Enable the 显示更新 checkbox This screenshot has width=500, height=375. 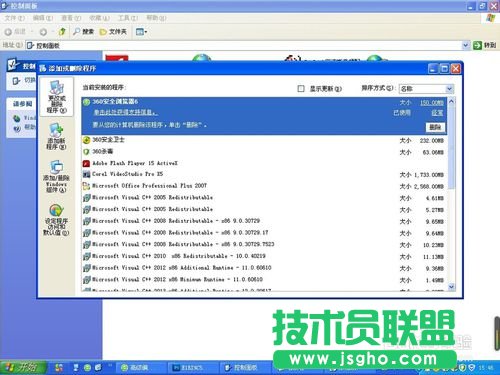click(301, 89)
